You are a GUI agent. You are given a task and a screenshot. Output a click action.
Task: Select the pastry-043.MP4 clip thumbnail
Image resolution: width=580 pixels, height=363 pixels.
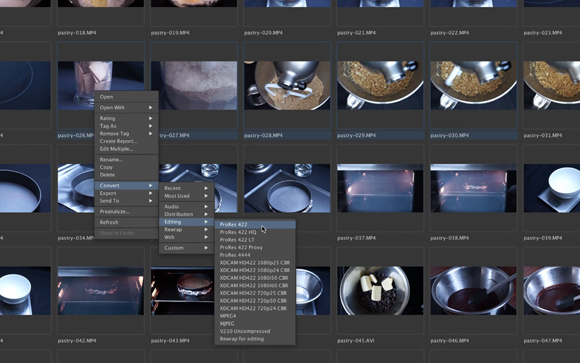tap(183, 291)
